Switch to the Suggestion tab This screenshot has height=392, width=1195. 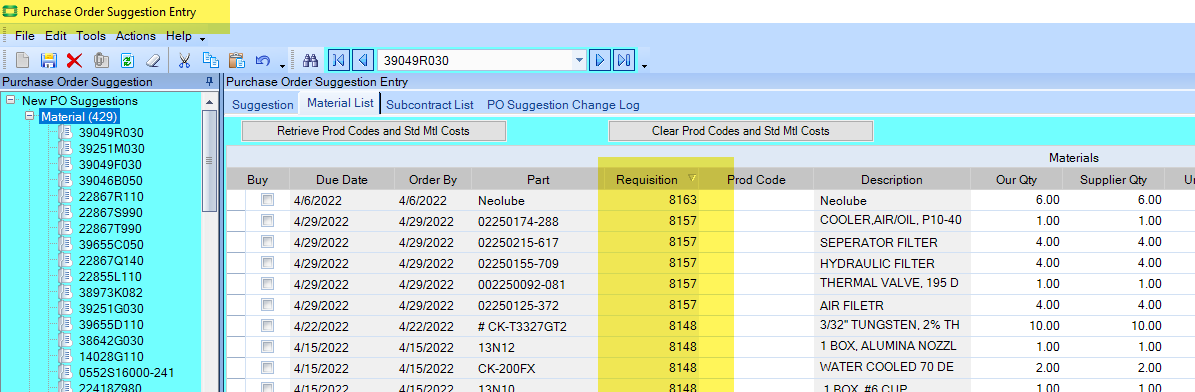tap(263, 104)
